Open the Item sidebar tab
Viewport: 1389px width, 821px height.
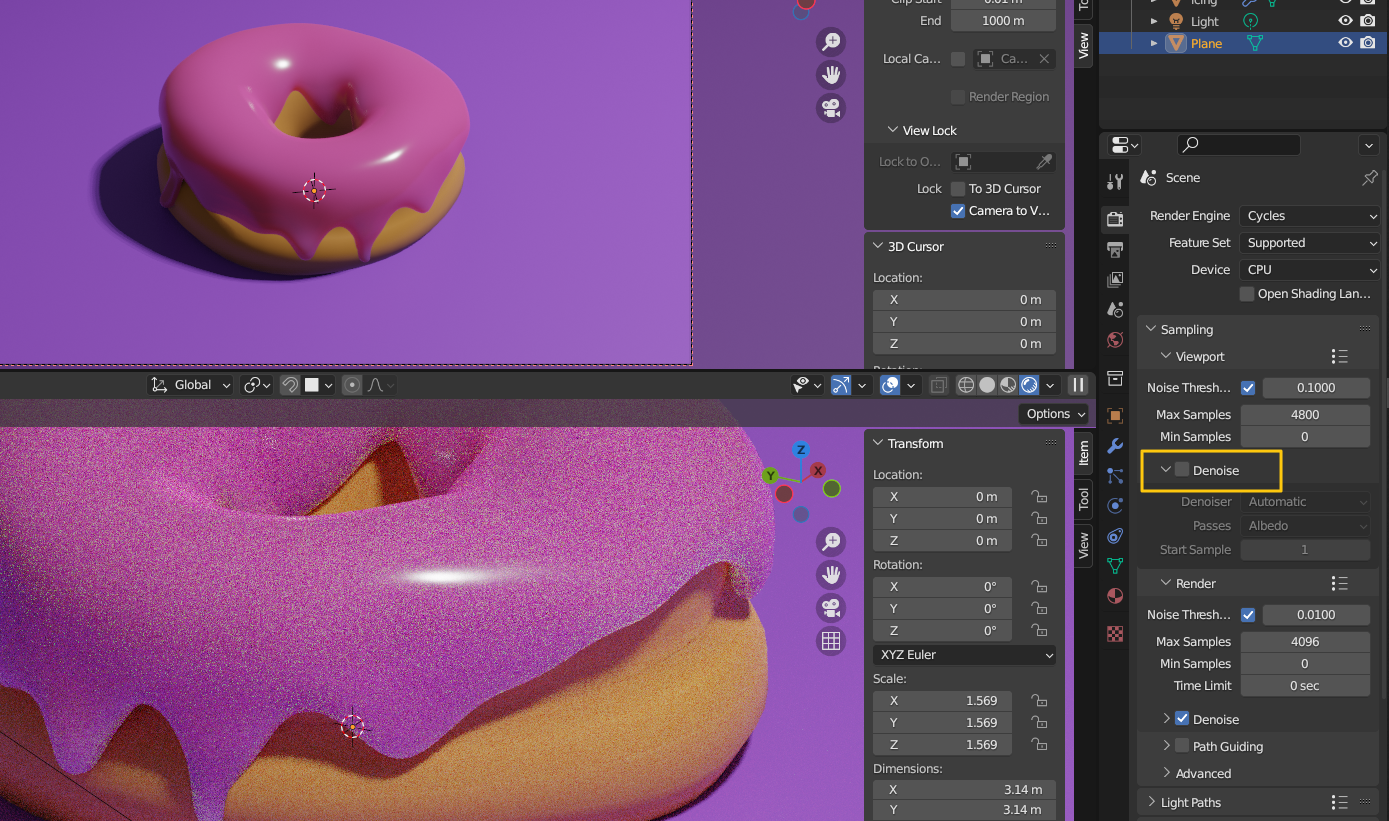[x=1083, y=454]
